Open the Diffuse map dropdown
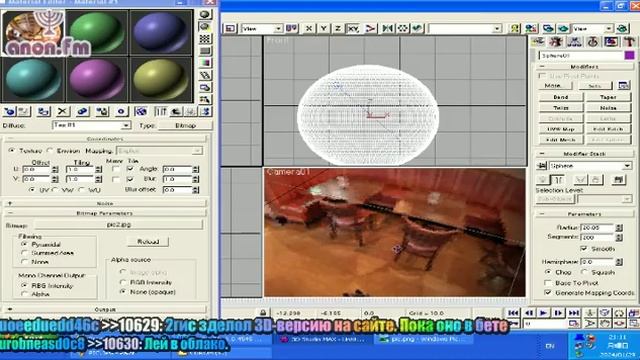 [126, 125]
